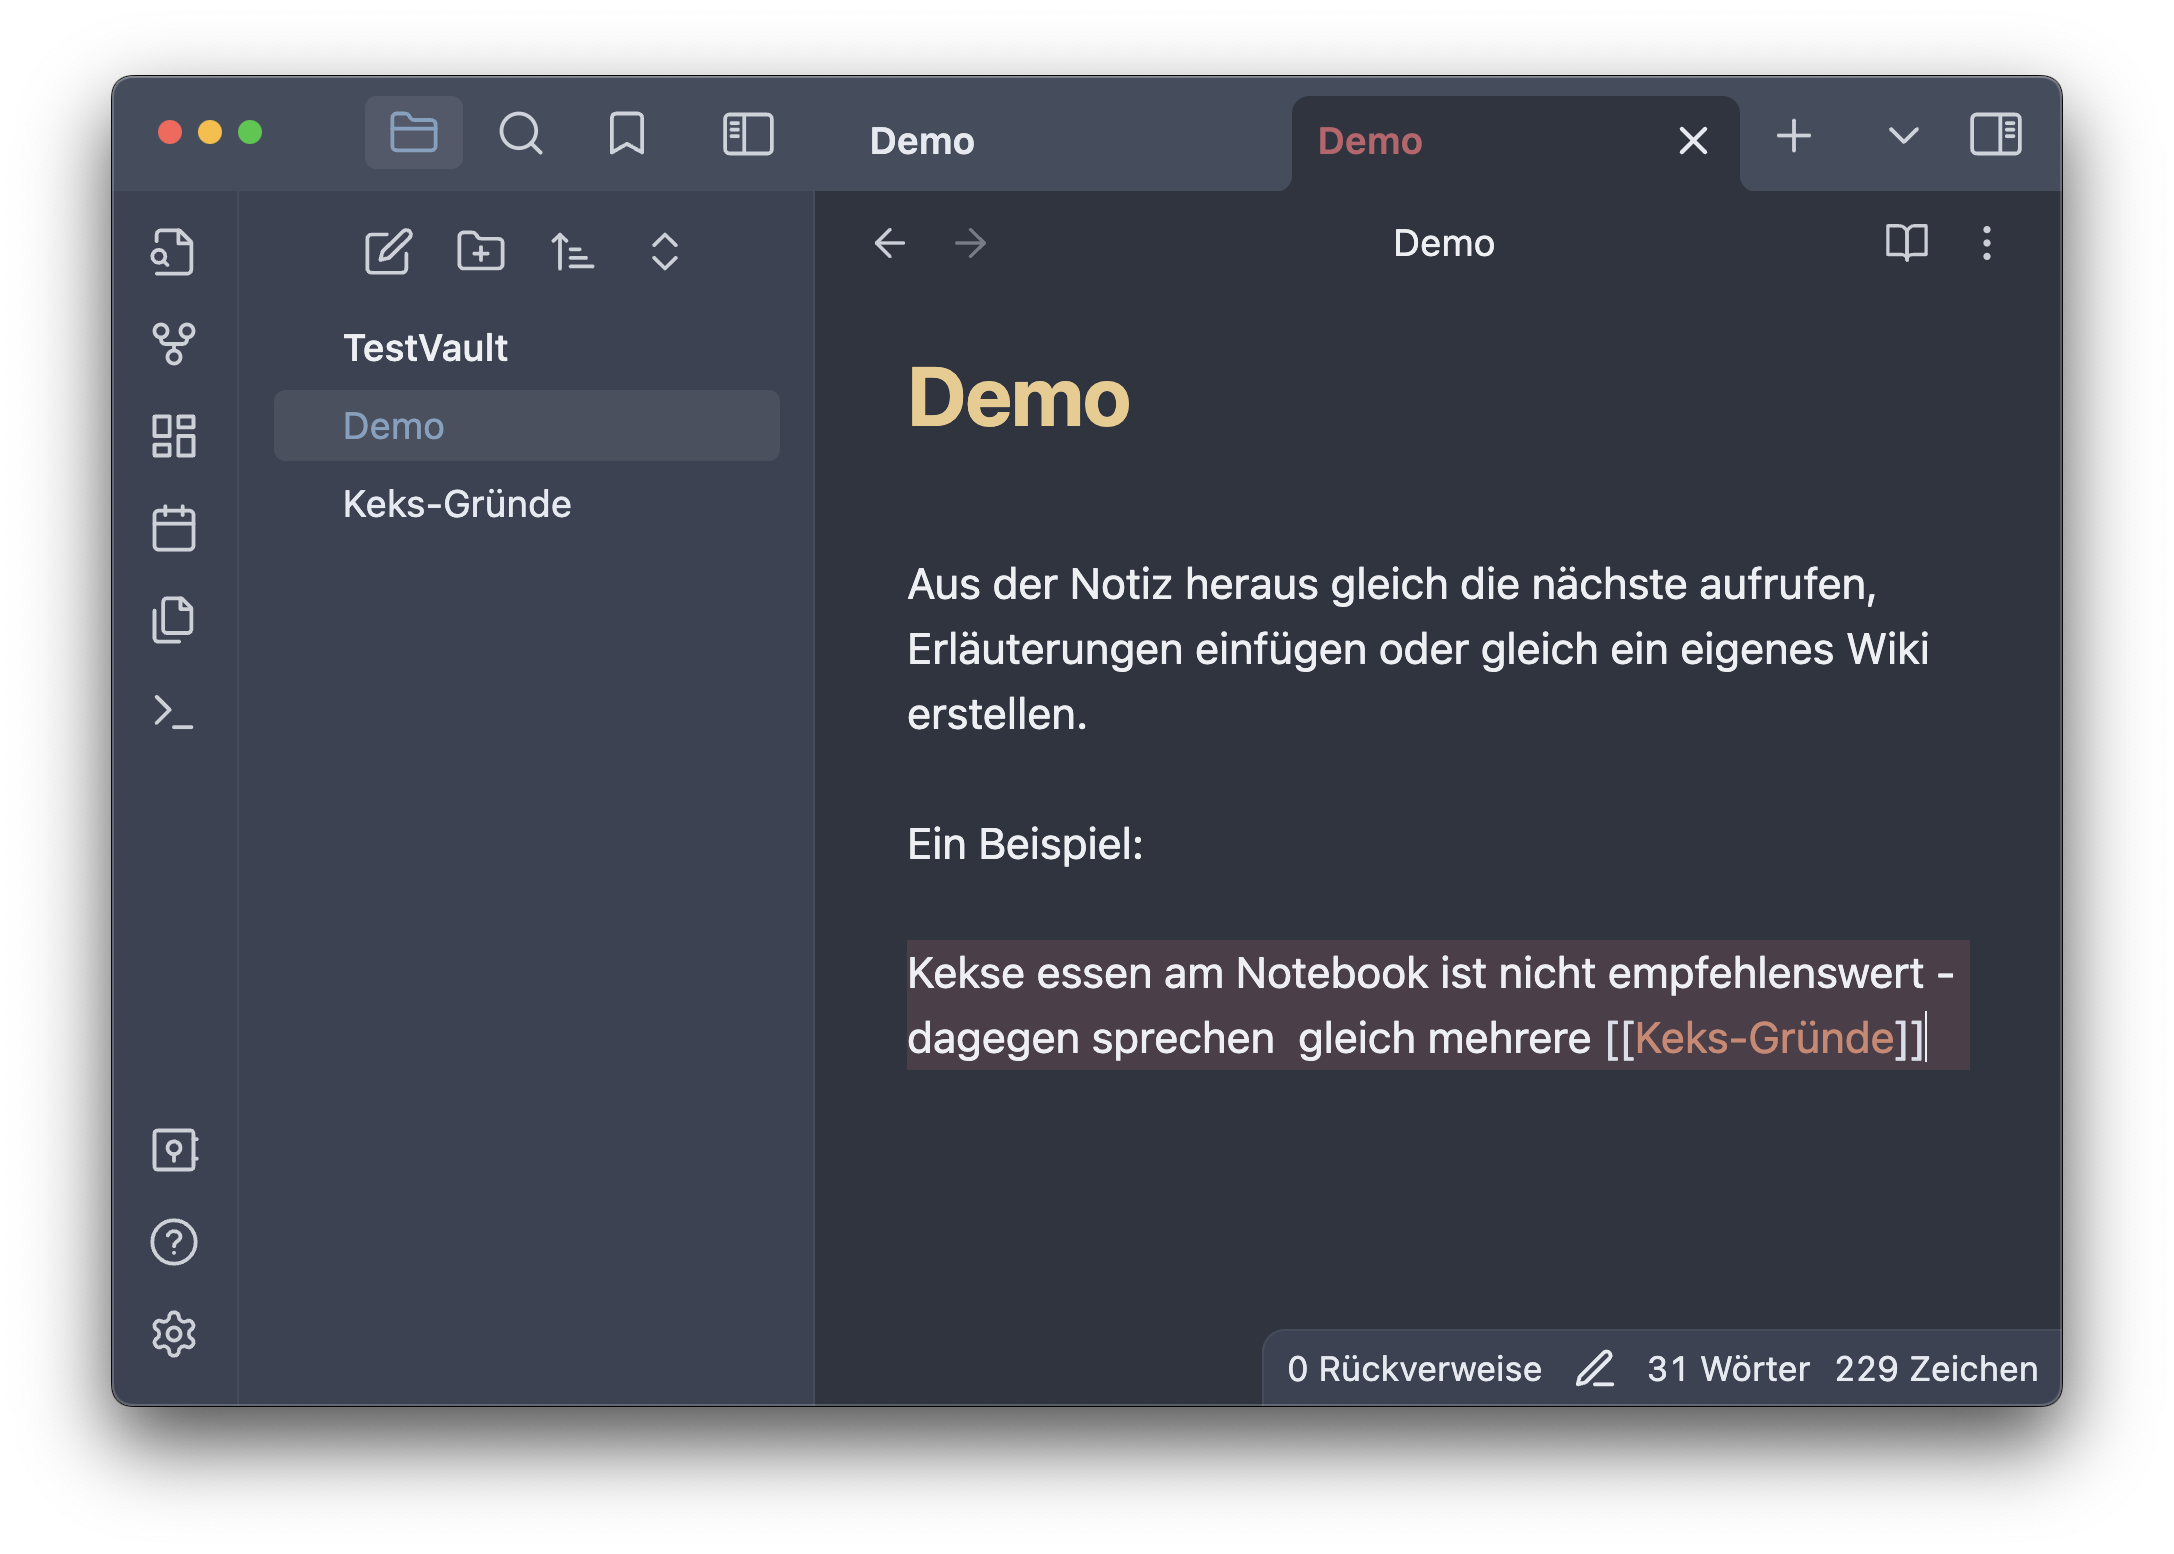2174x1554 pixels.
Task: Click the paragraph starting 'Aus der Notiz'
Action: [1418, 649]
